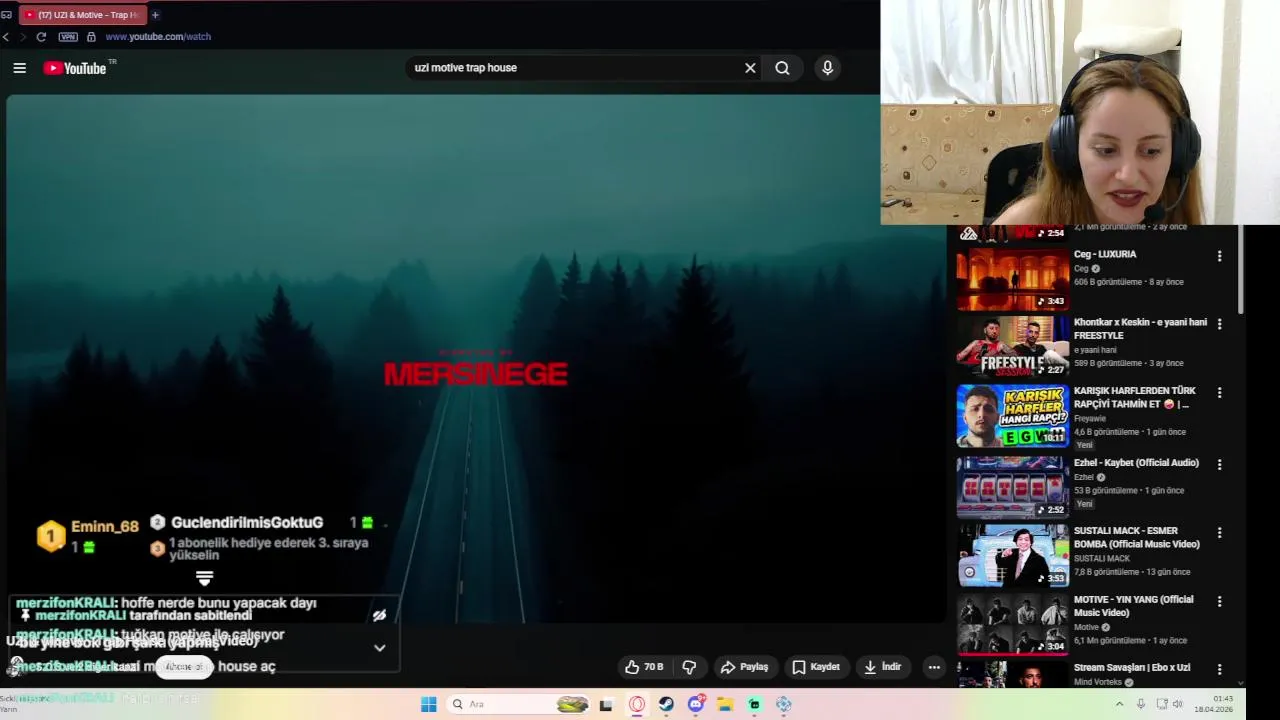This screenshot has width=1280, height=720.
Task: Download the video with İndir
Action: 882,667
